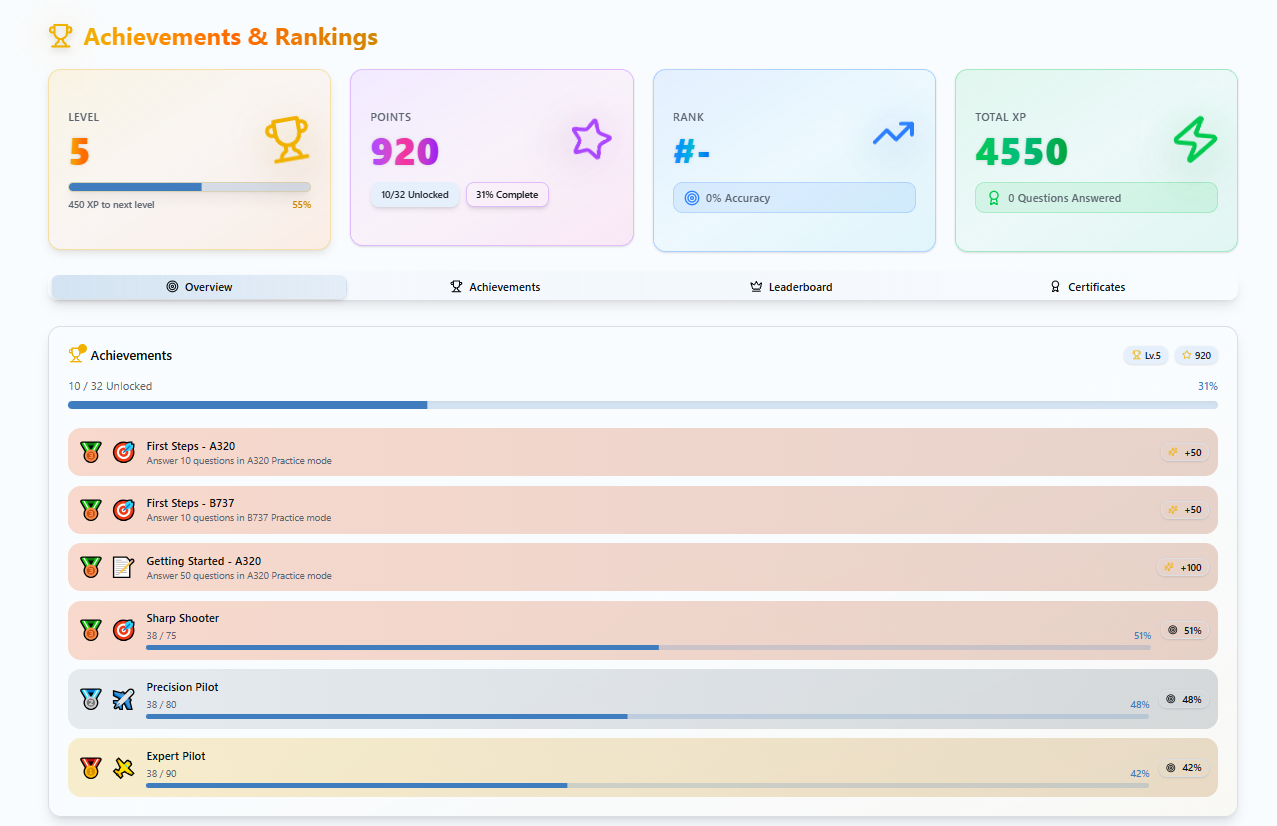Click the 'Sharp Shooter' achievement title

[183, 618]
